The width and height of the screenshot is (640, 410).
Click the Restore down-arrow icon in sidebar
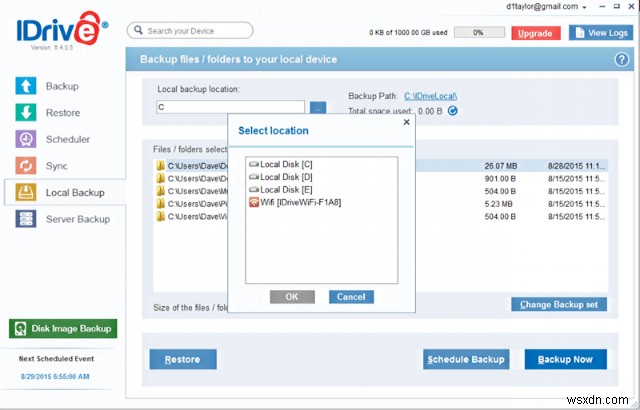point(26,113)
